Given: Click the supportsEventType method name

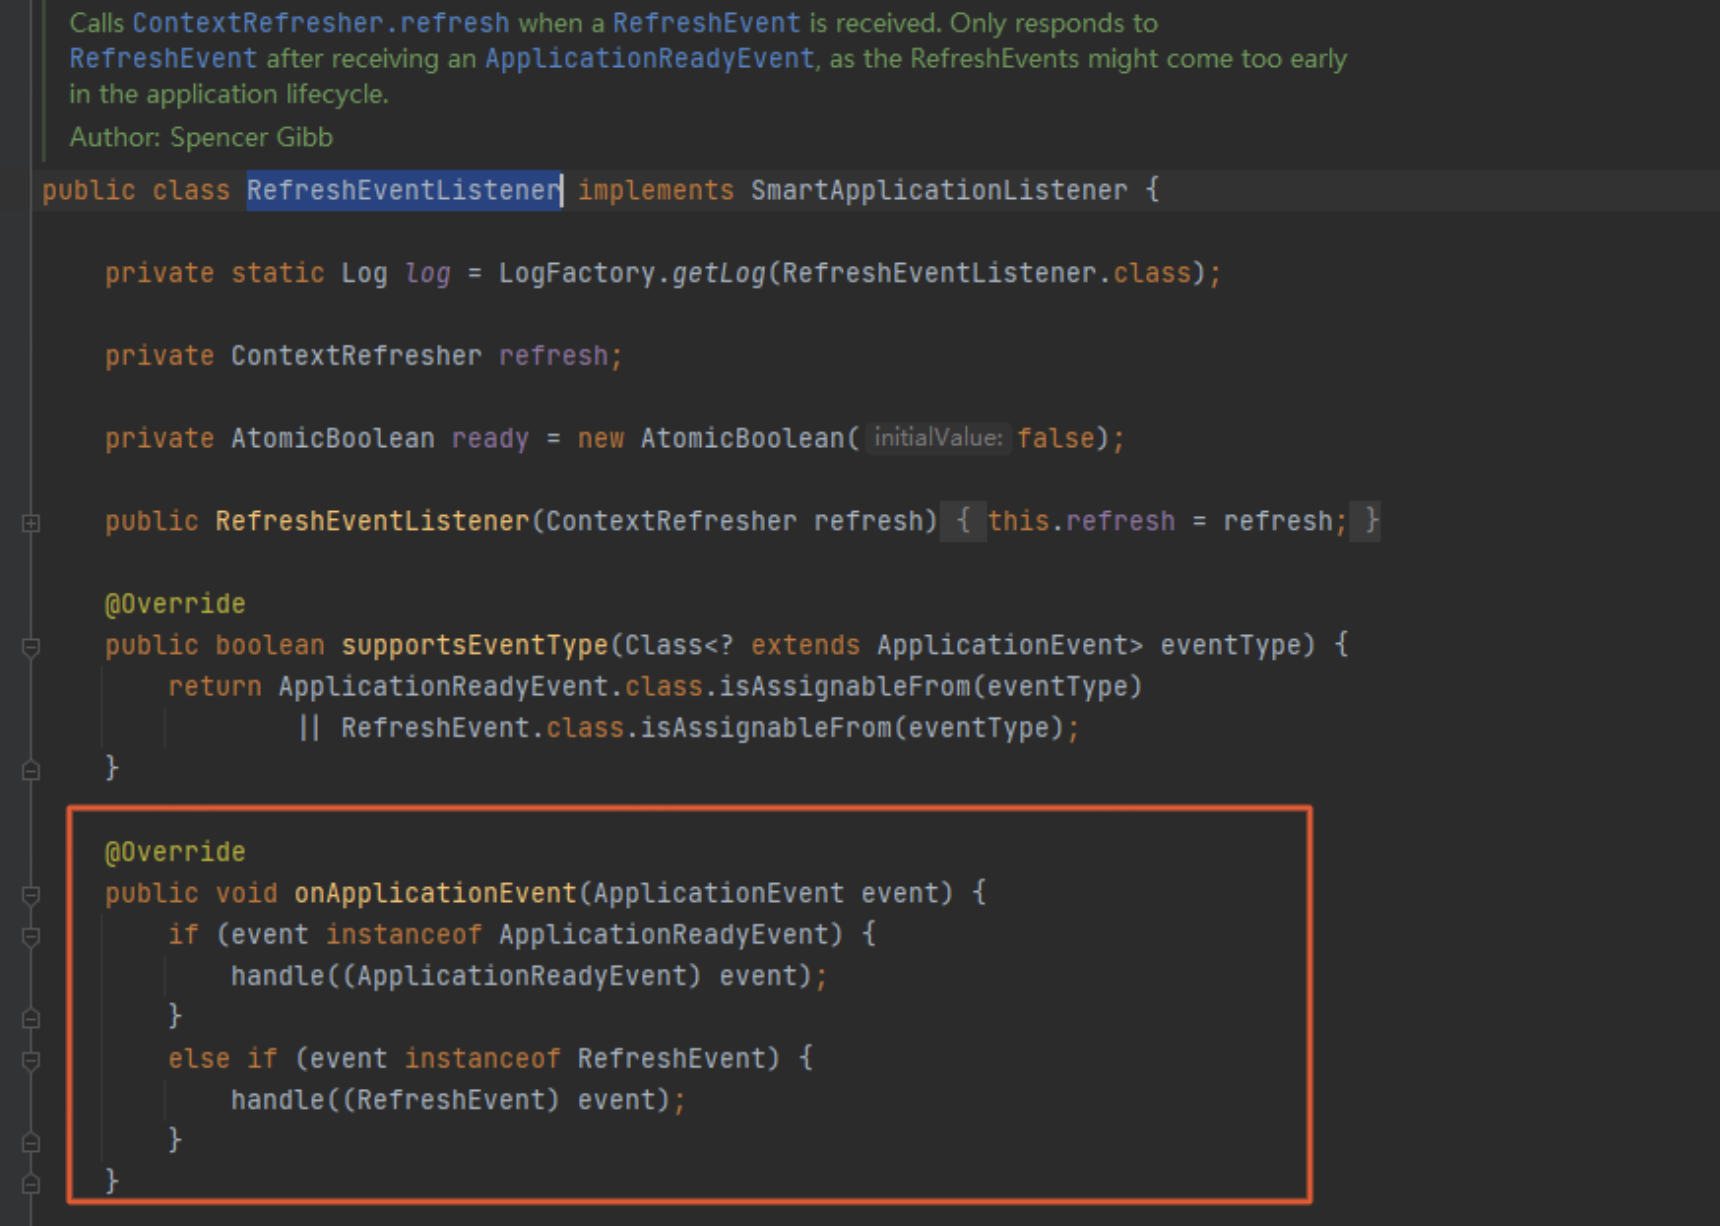Looking at the screenshot, I should coord(475,645).
